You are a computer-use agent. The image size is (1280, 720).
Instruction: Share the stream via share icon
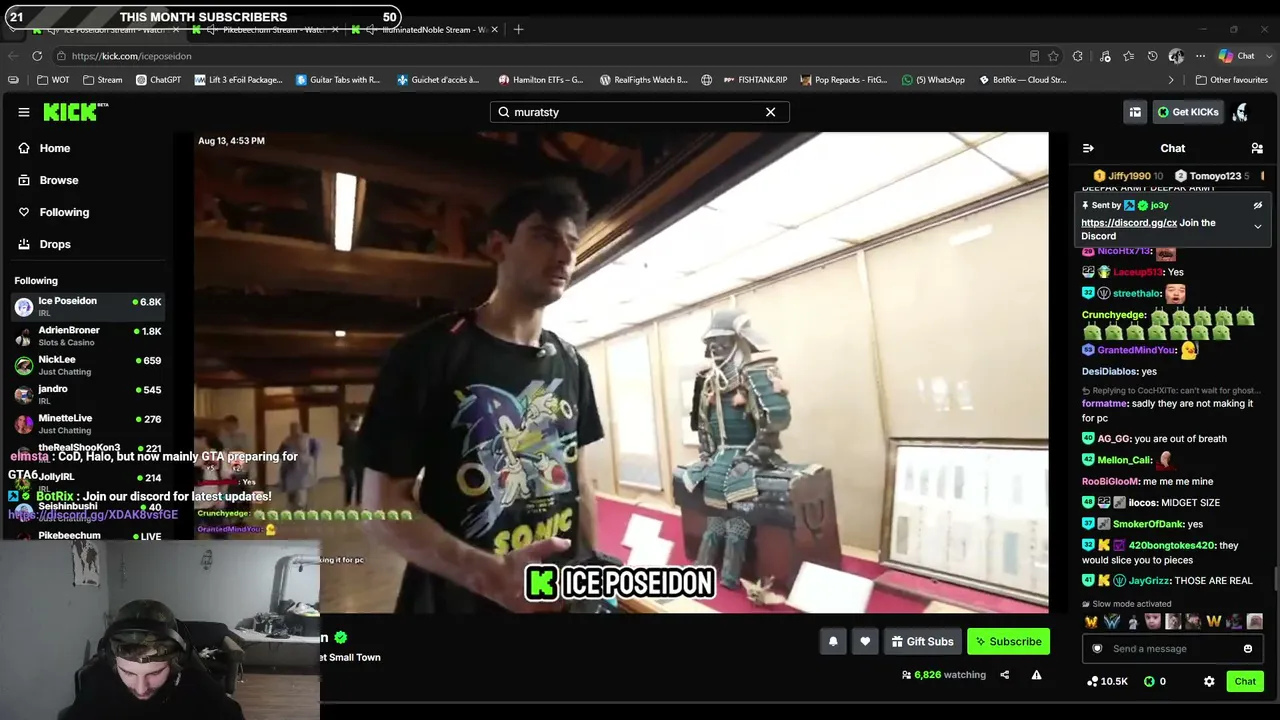tap(1004, 675)
